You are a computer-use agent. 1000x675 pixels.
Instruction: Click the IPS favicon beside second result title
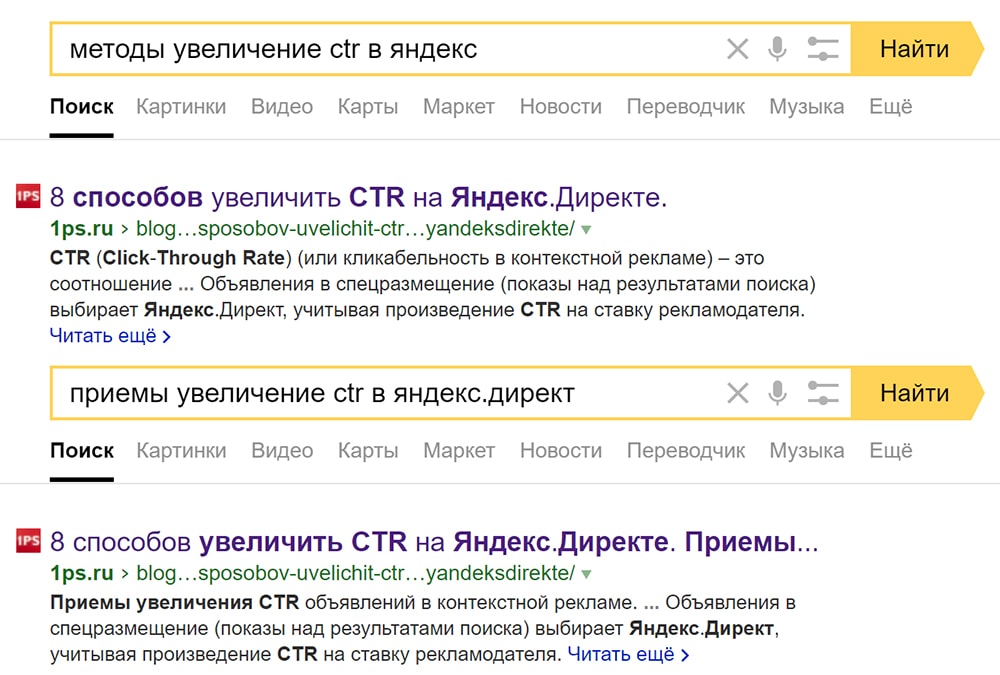click(x=26, y=539)
